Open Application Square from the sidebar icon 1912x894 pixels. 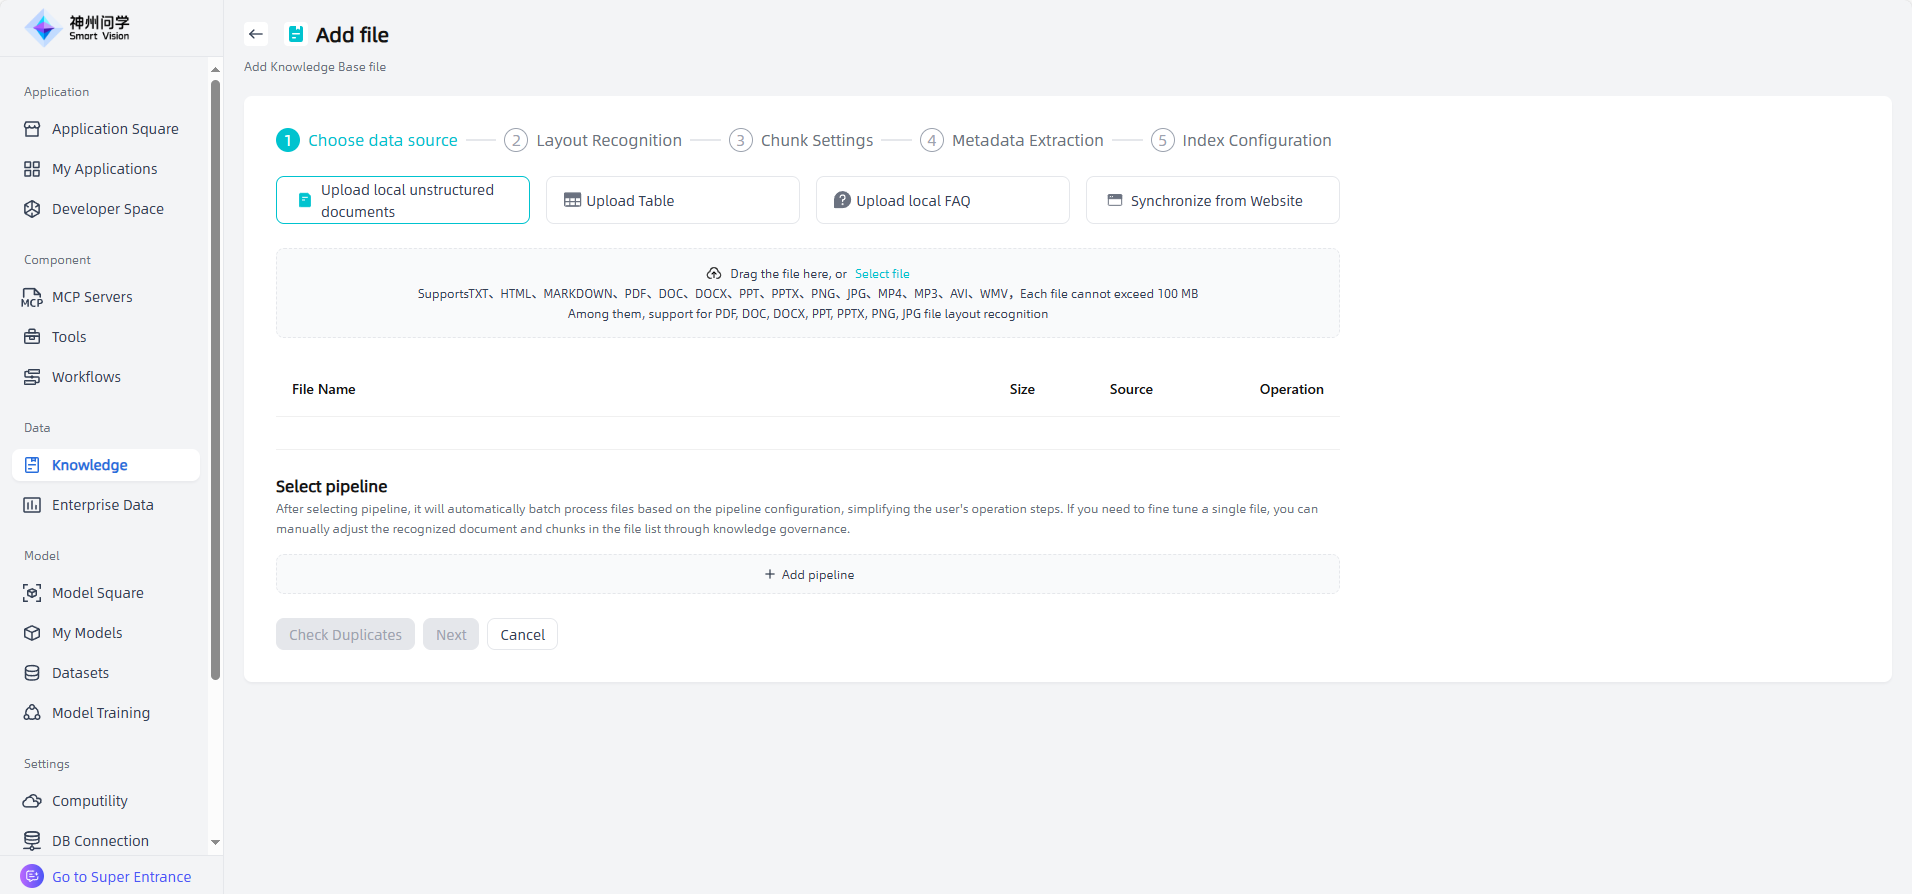pos(32,129)
